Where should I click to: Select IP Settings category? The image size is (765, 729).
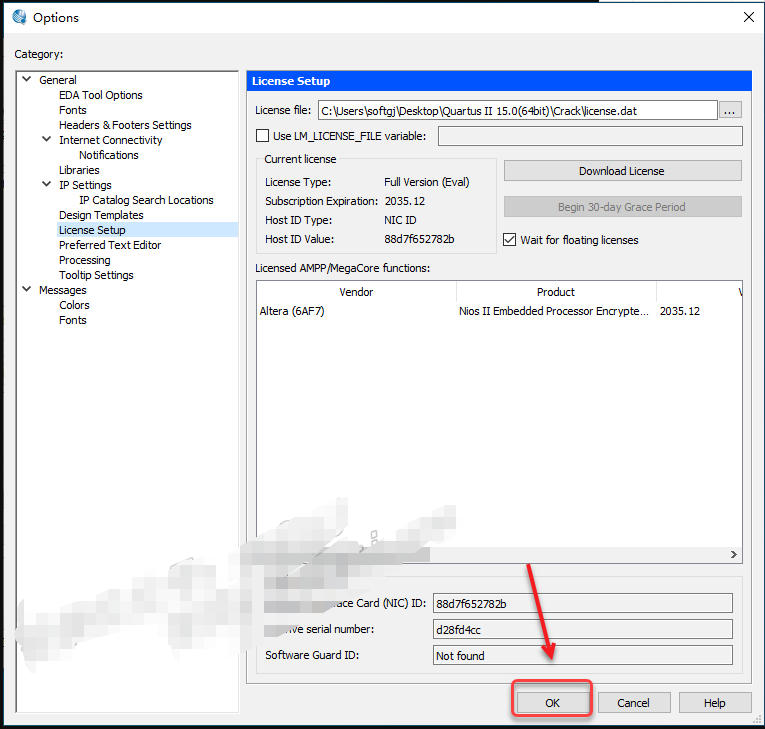85,185
